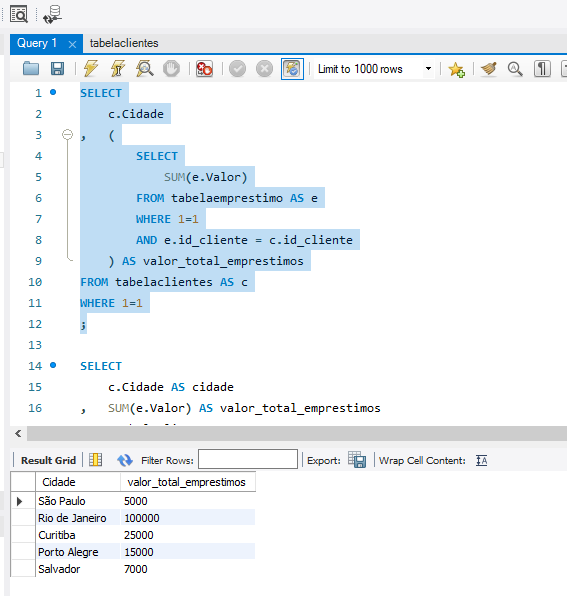This screenshot has width=567, height=596.
Task: Click the Result Grid button
Action: coord(48,460)
